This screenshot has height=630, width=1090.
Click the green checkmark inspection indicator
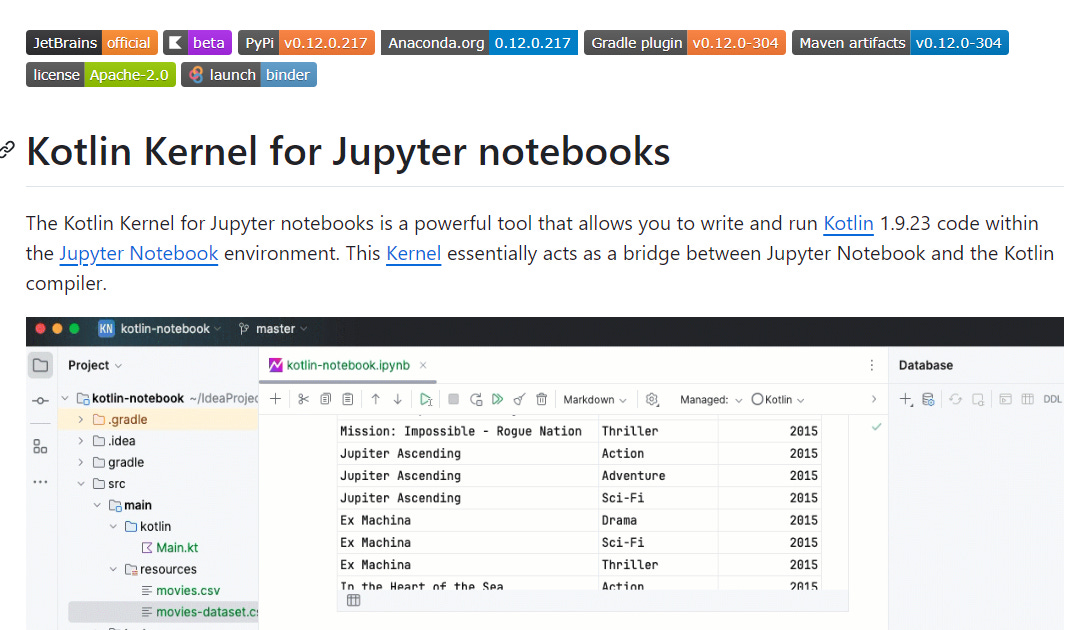pyautogui.click(x=877, y=427)
